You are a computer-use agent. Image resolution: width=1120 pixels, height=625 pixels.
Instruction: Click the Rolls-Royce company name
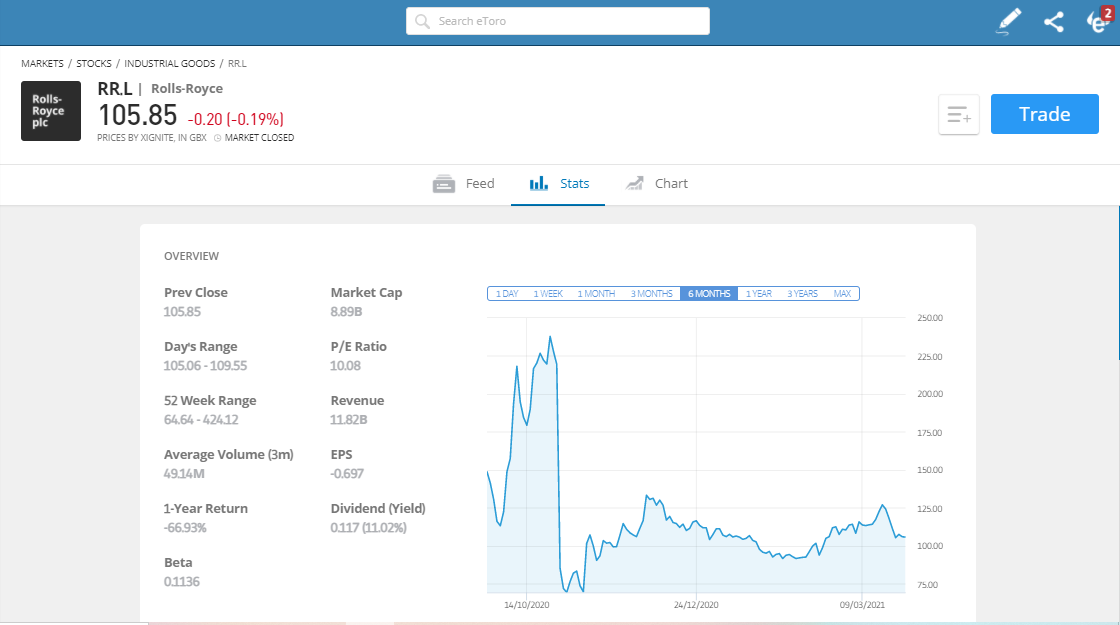click(x=187, y=89)
